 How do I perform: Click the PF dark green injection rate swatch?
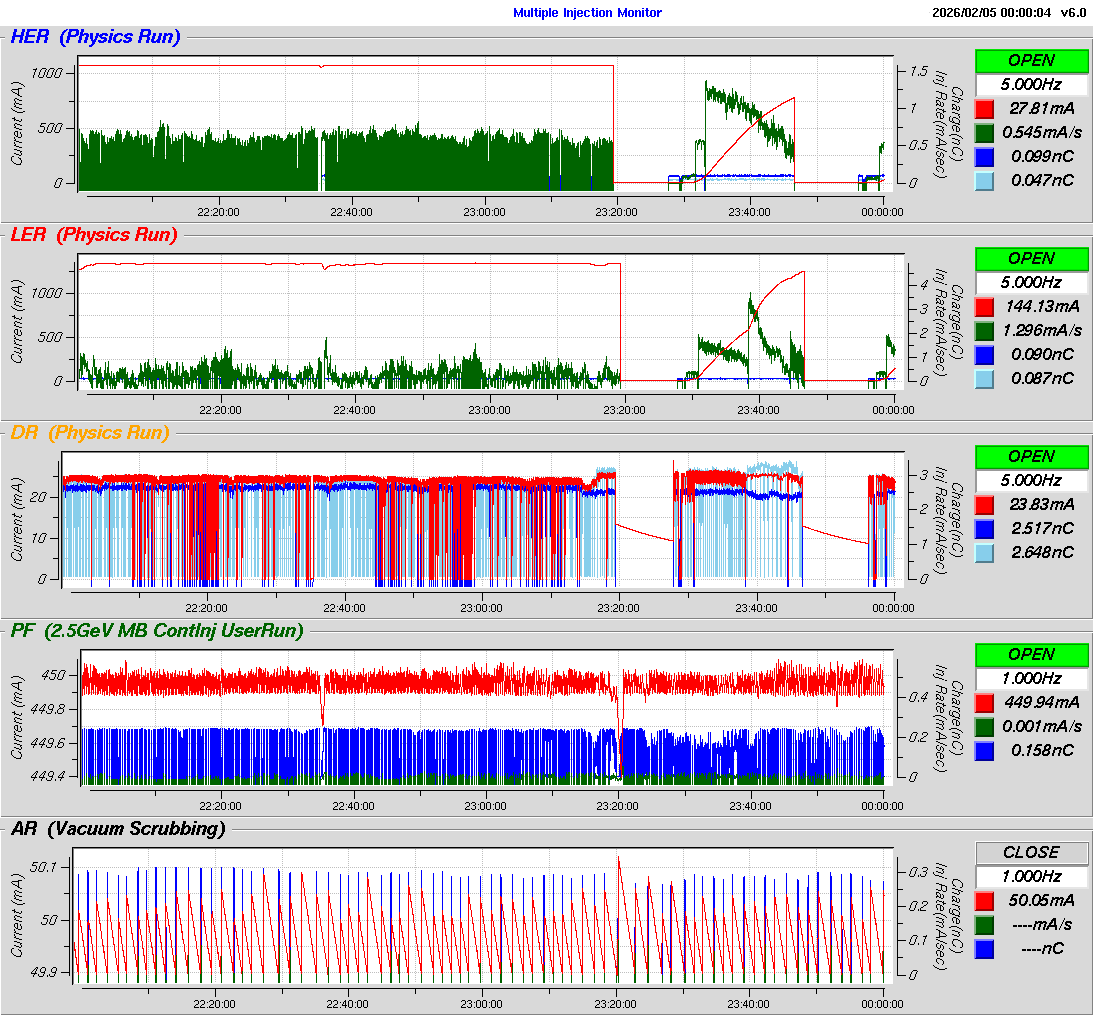click(985, 726)
